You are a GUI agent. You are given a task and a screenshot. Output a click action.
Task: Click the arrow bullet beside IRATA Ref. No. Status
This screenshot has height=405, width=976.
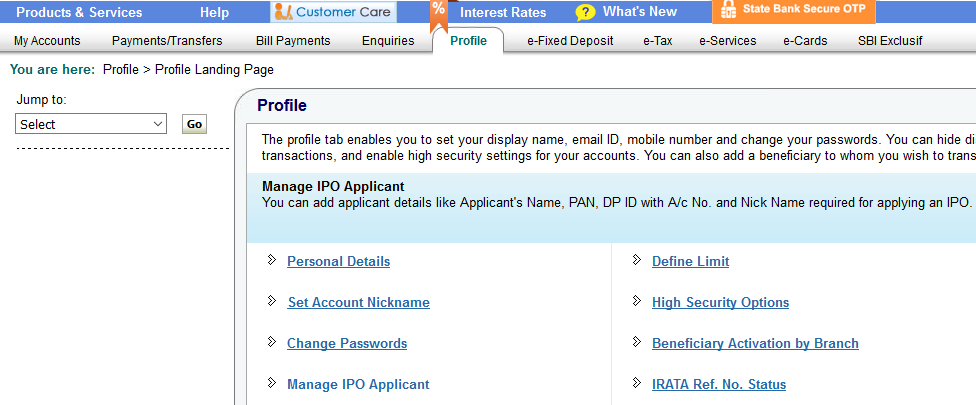pyautogui.click(x=636, y=383)
